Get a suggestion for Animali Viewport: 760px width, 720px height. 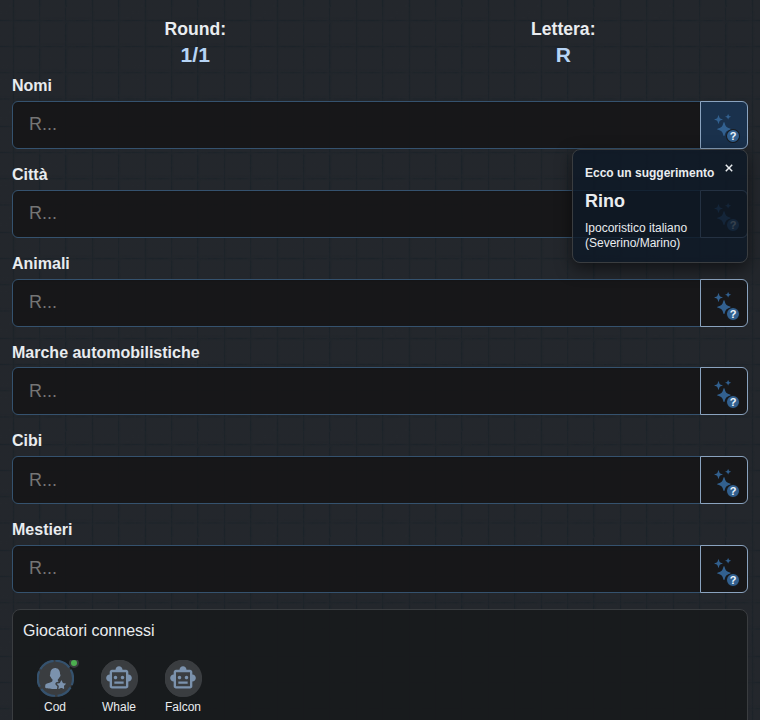click(x=724, y=303)
